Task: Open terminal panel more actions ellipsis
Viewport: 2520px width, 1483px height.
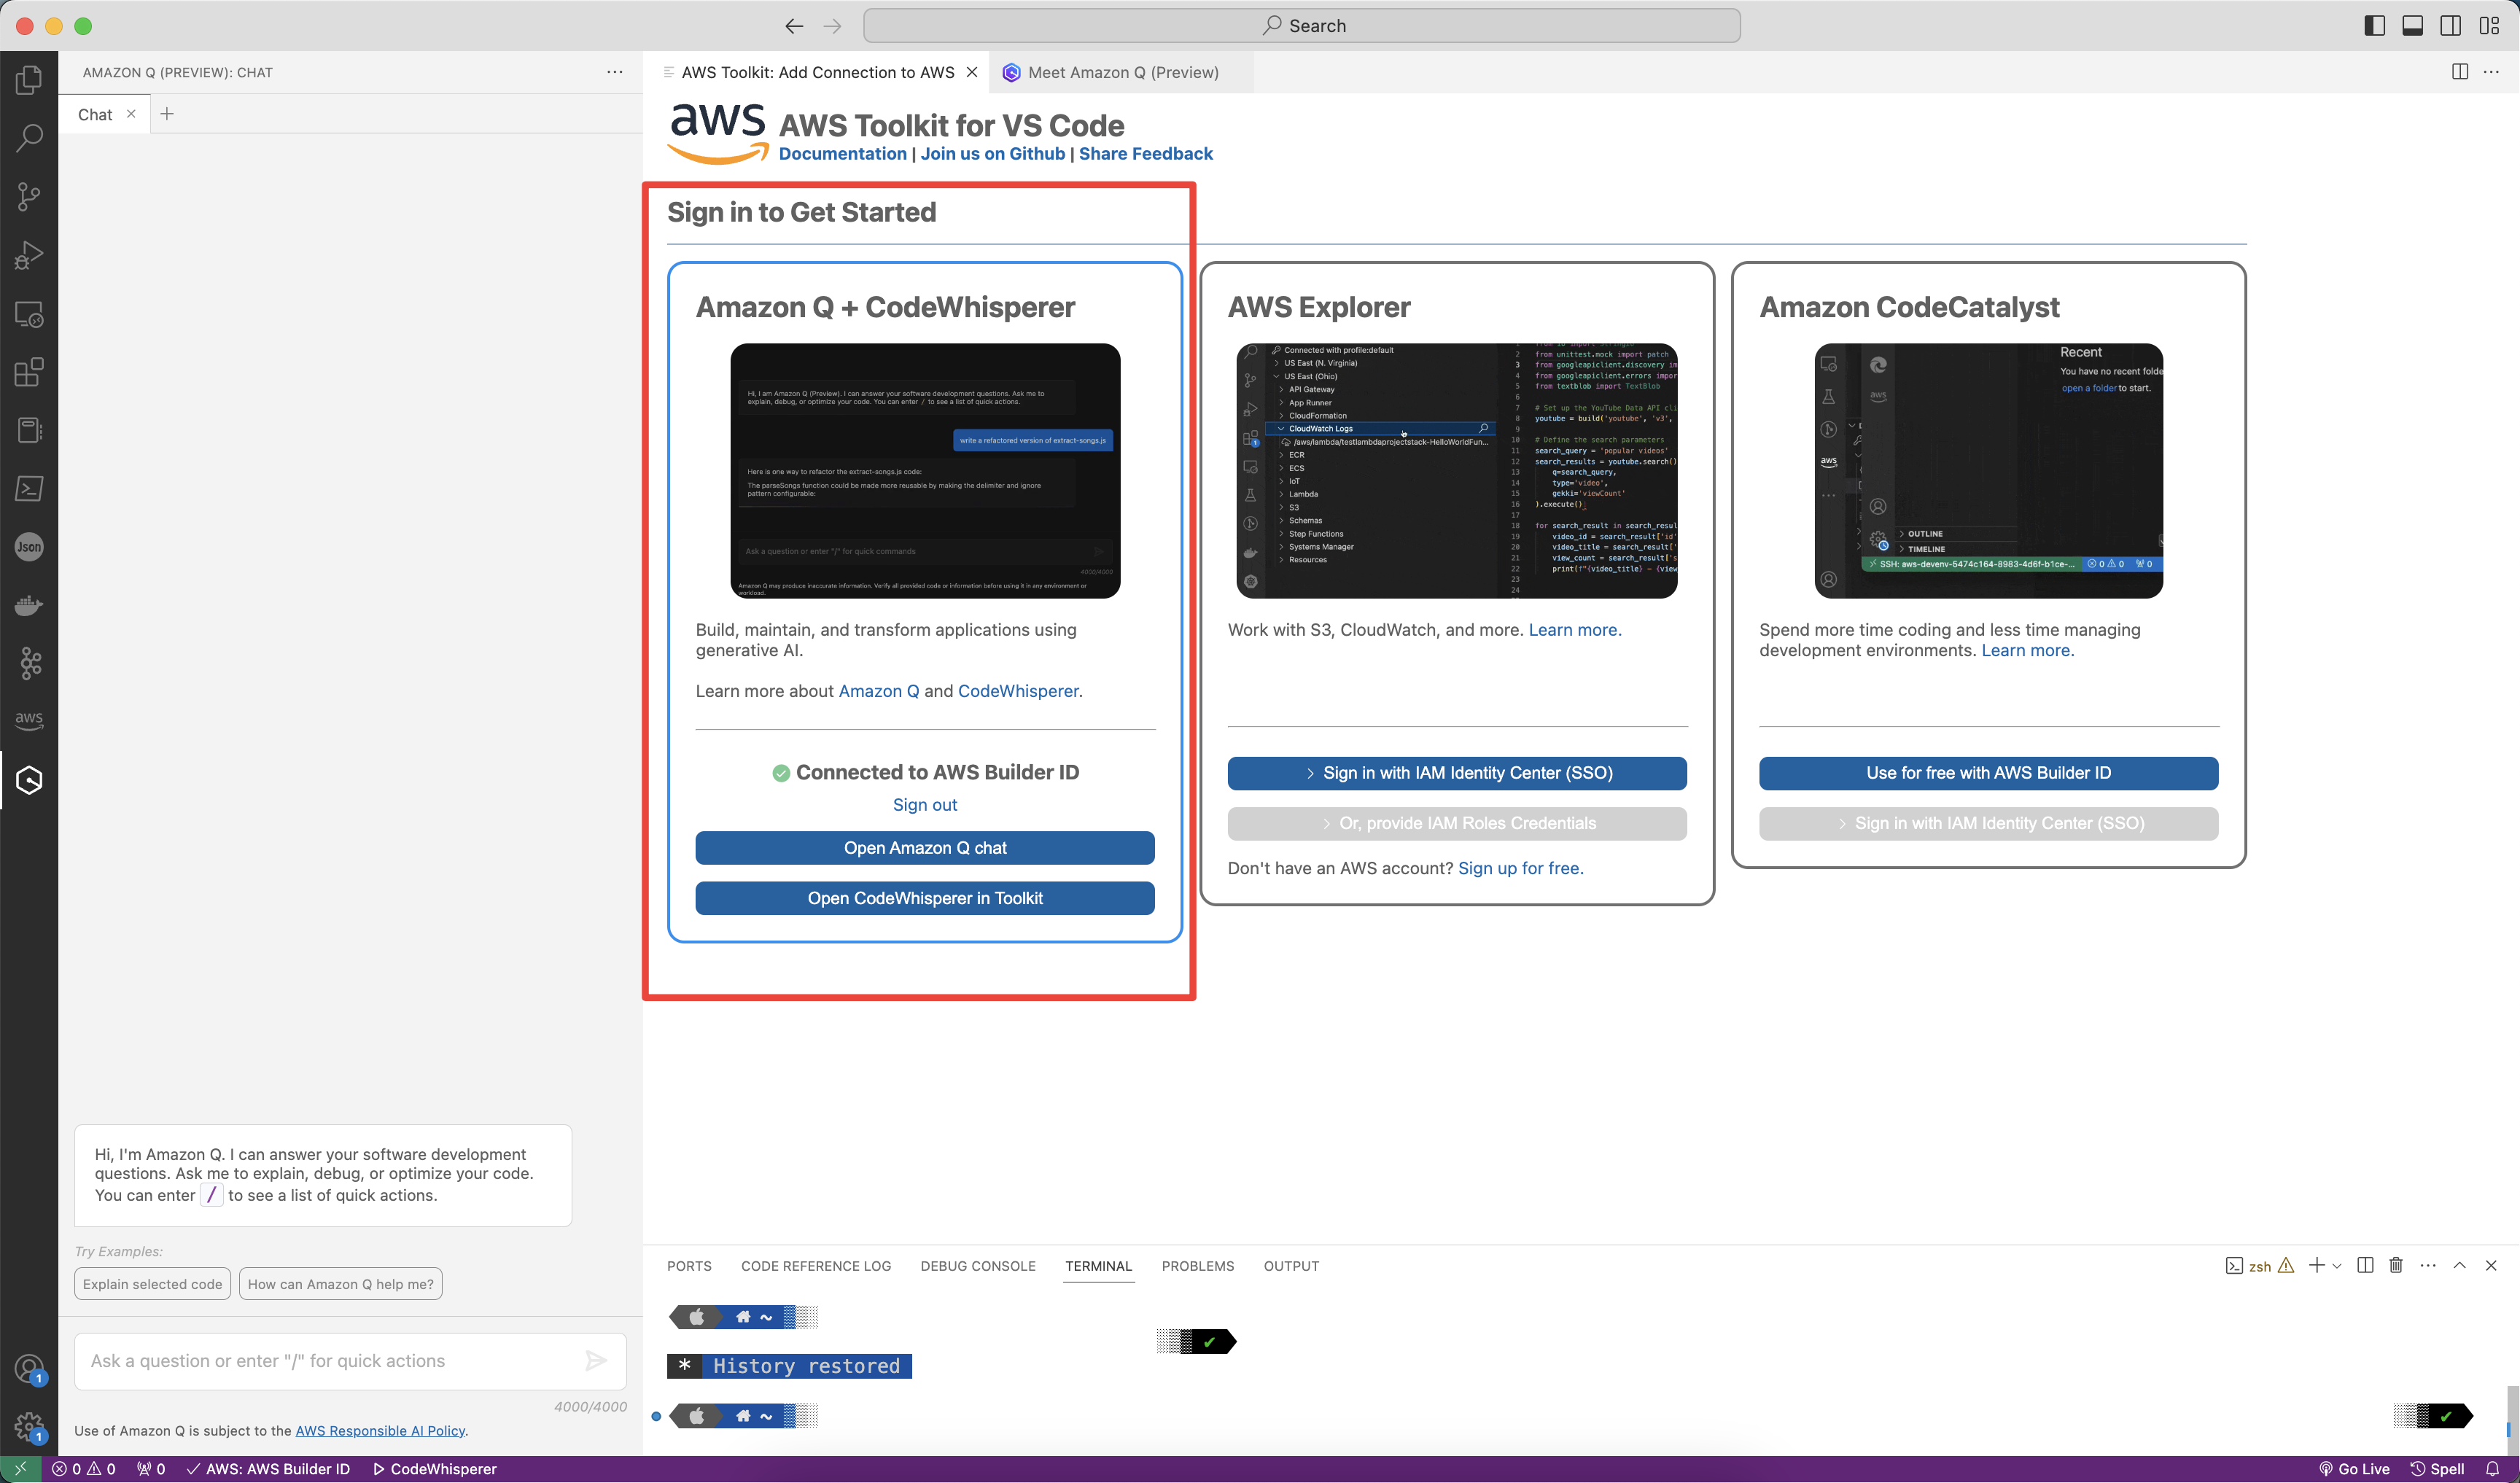Action: pos(2428,1265)
